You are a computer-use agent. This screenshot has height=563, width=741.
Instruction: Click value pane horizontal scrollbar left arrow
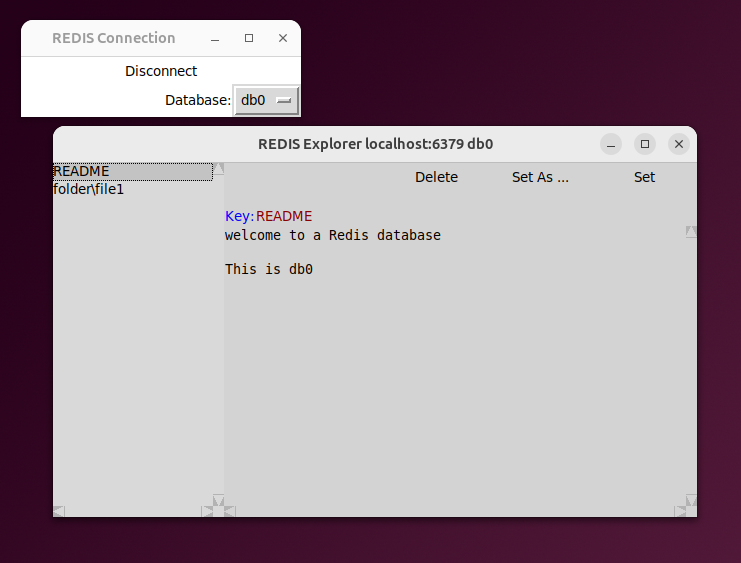[230, 511]
